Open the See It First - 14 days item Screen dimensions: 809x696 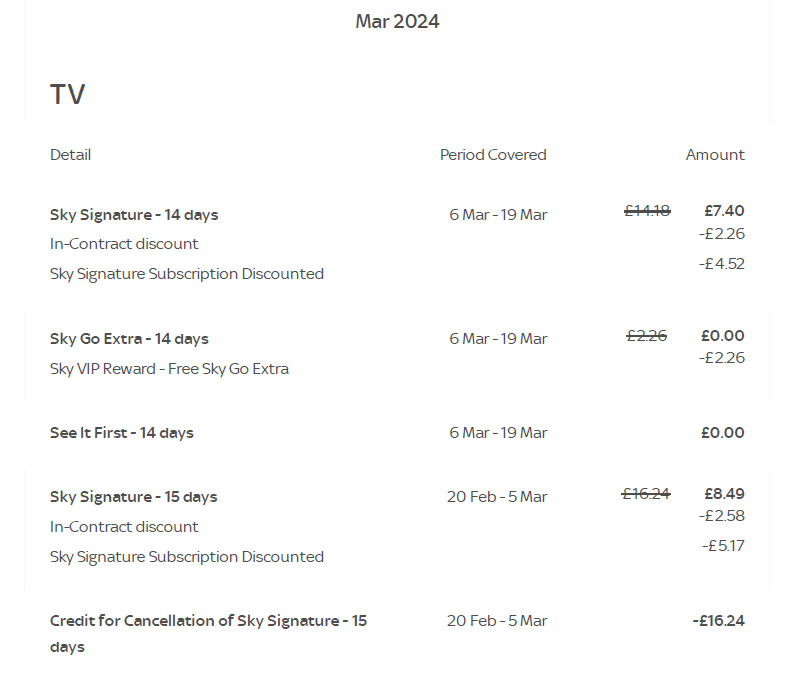click(x=122, y=433)
